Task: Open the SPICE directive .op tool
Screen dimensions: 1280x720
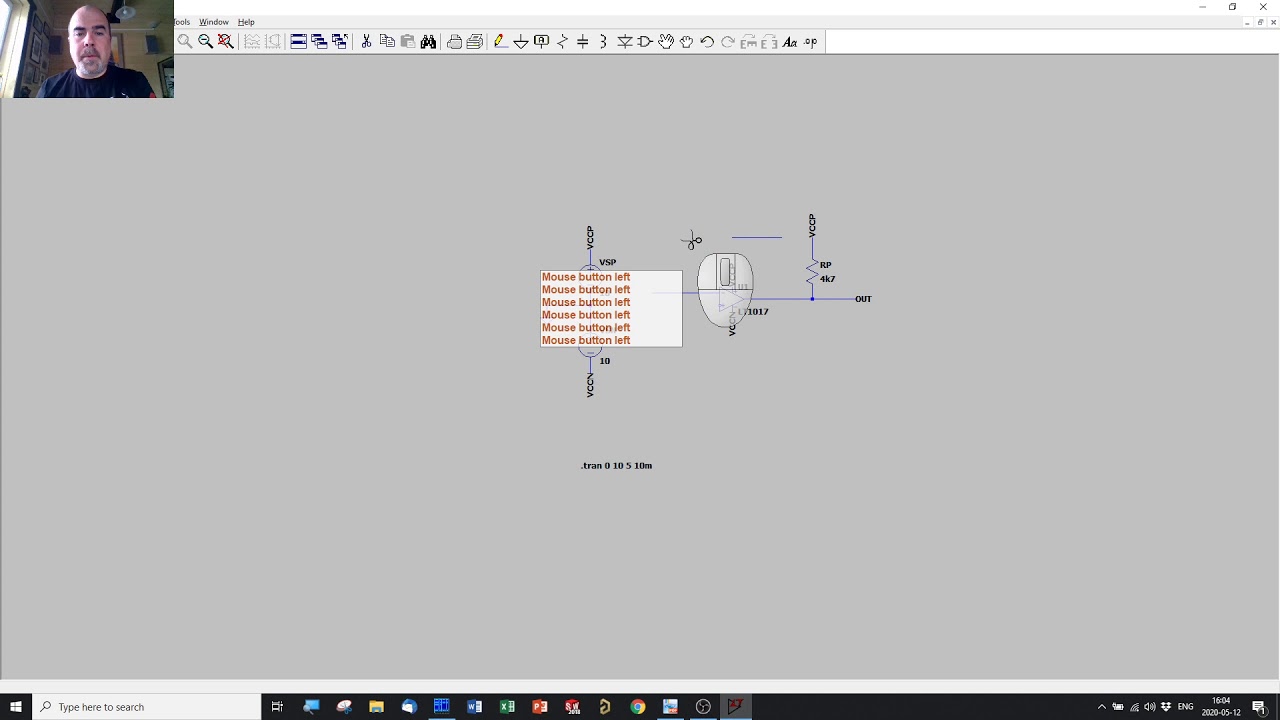Action: [811, 42]
